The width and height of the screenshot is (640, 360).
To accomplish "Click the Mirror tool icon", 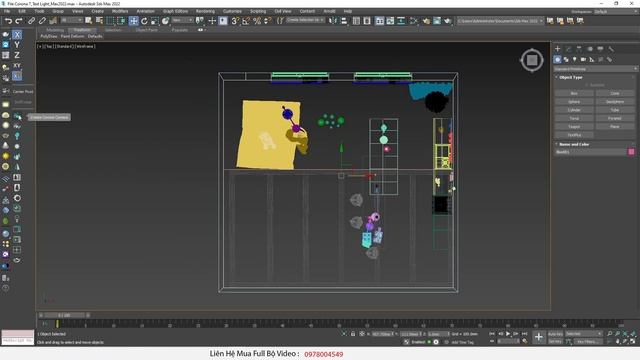I will (x=333, y=20).
